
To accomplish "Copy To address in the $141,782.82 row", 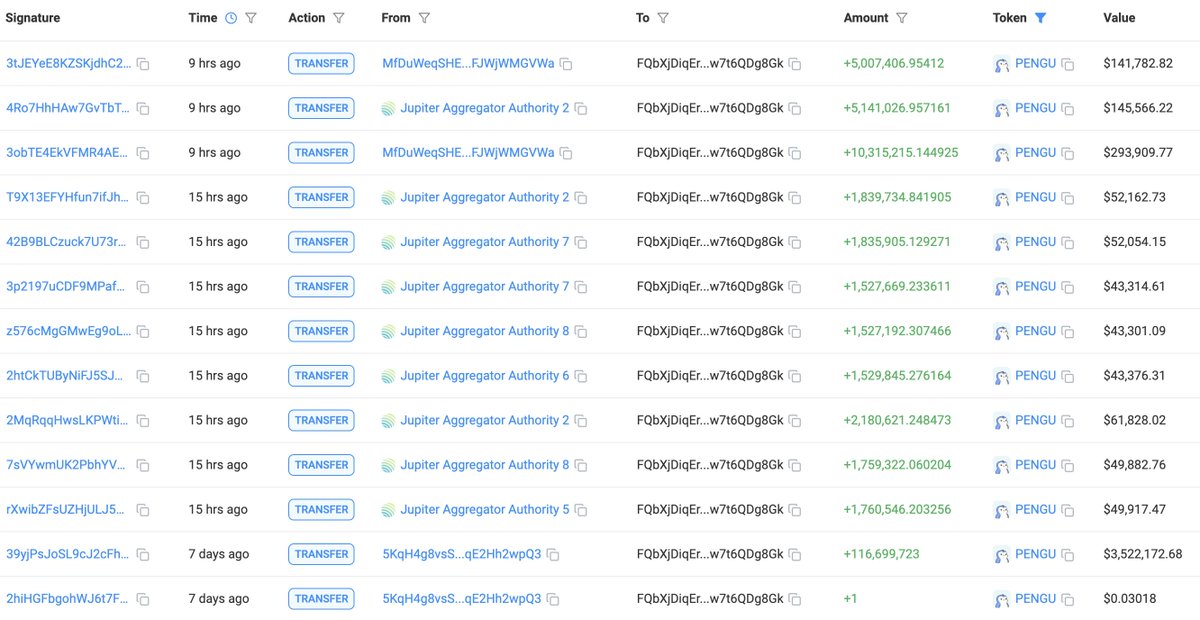I will (x=795, y=64).
